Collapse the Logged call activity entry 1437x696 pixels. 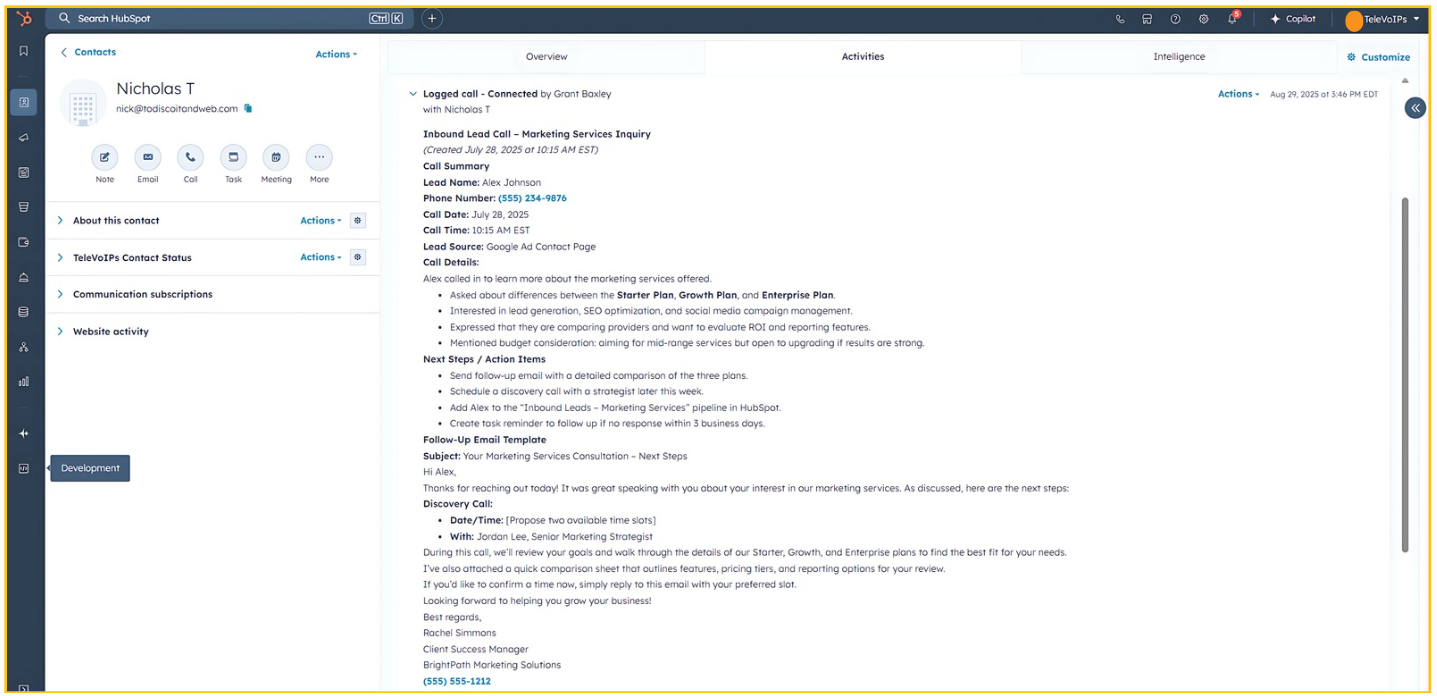pyautogui.click(x=412, y=93)
